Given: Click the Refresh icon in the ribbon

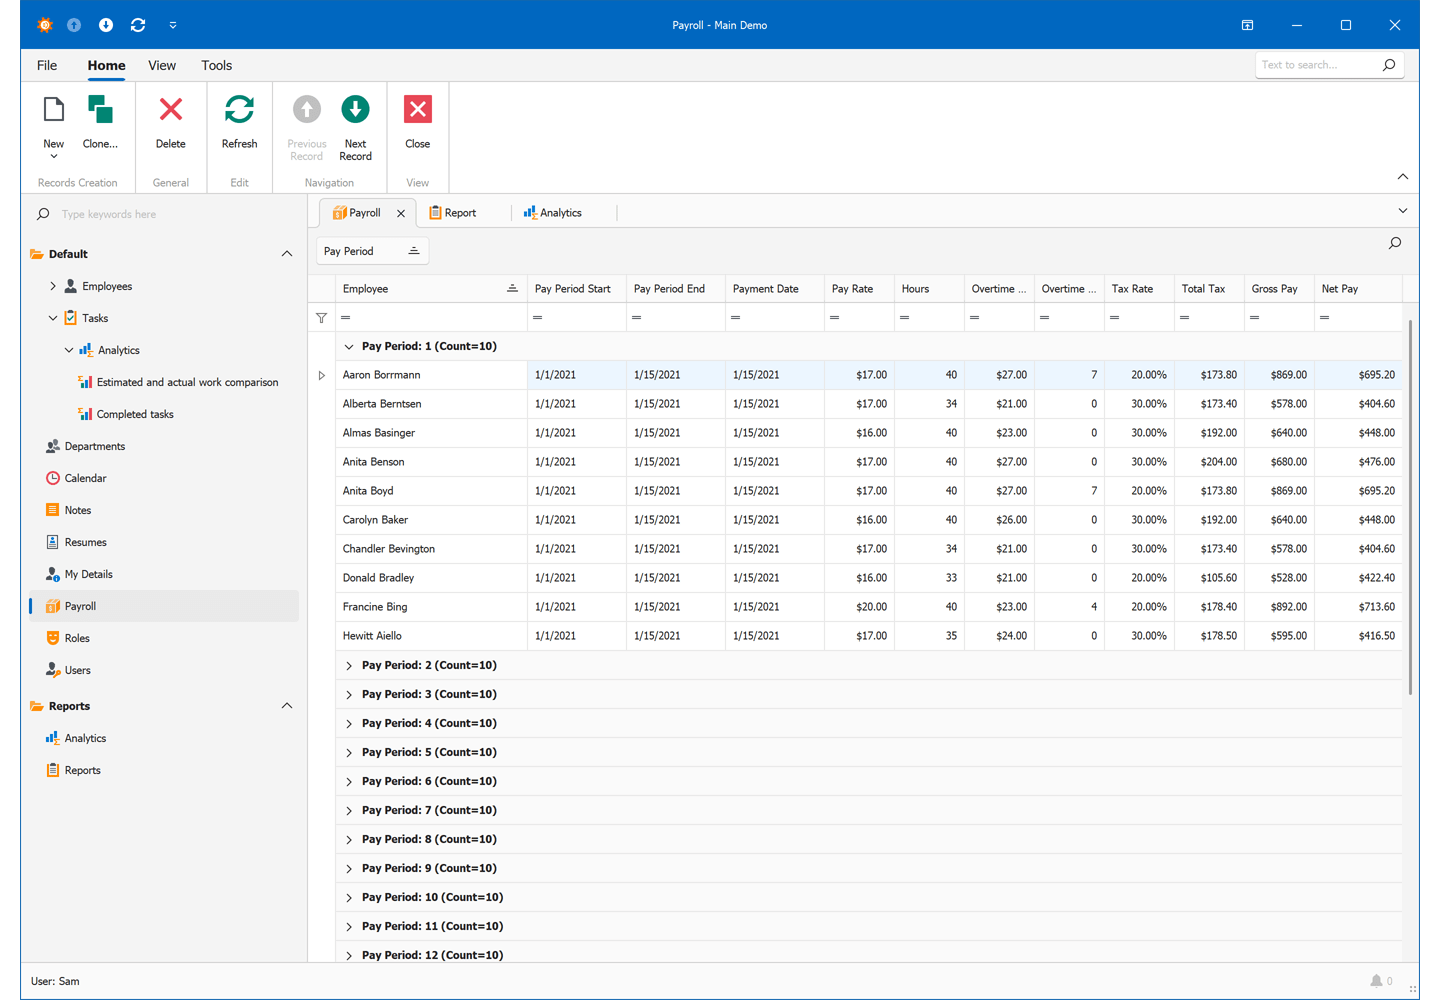Looking at the screenshot, I should [x=239, y=109].
